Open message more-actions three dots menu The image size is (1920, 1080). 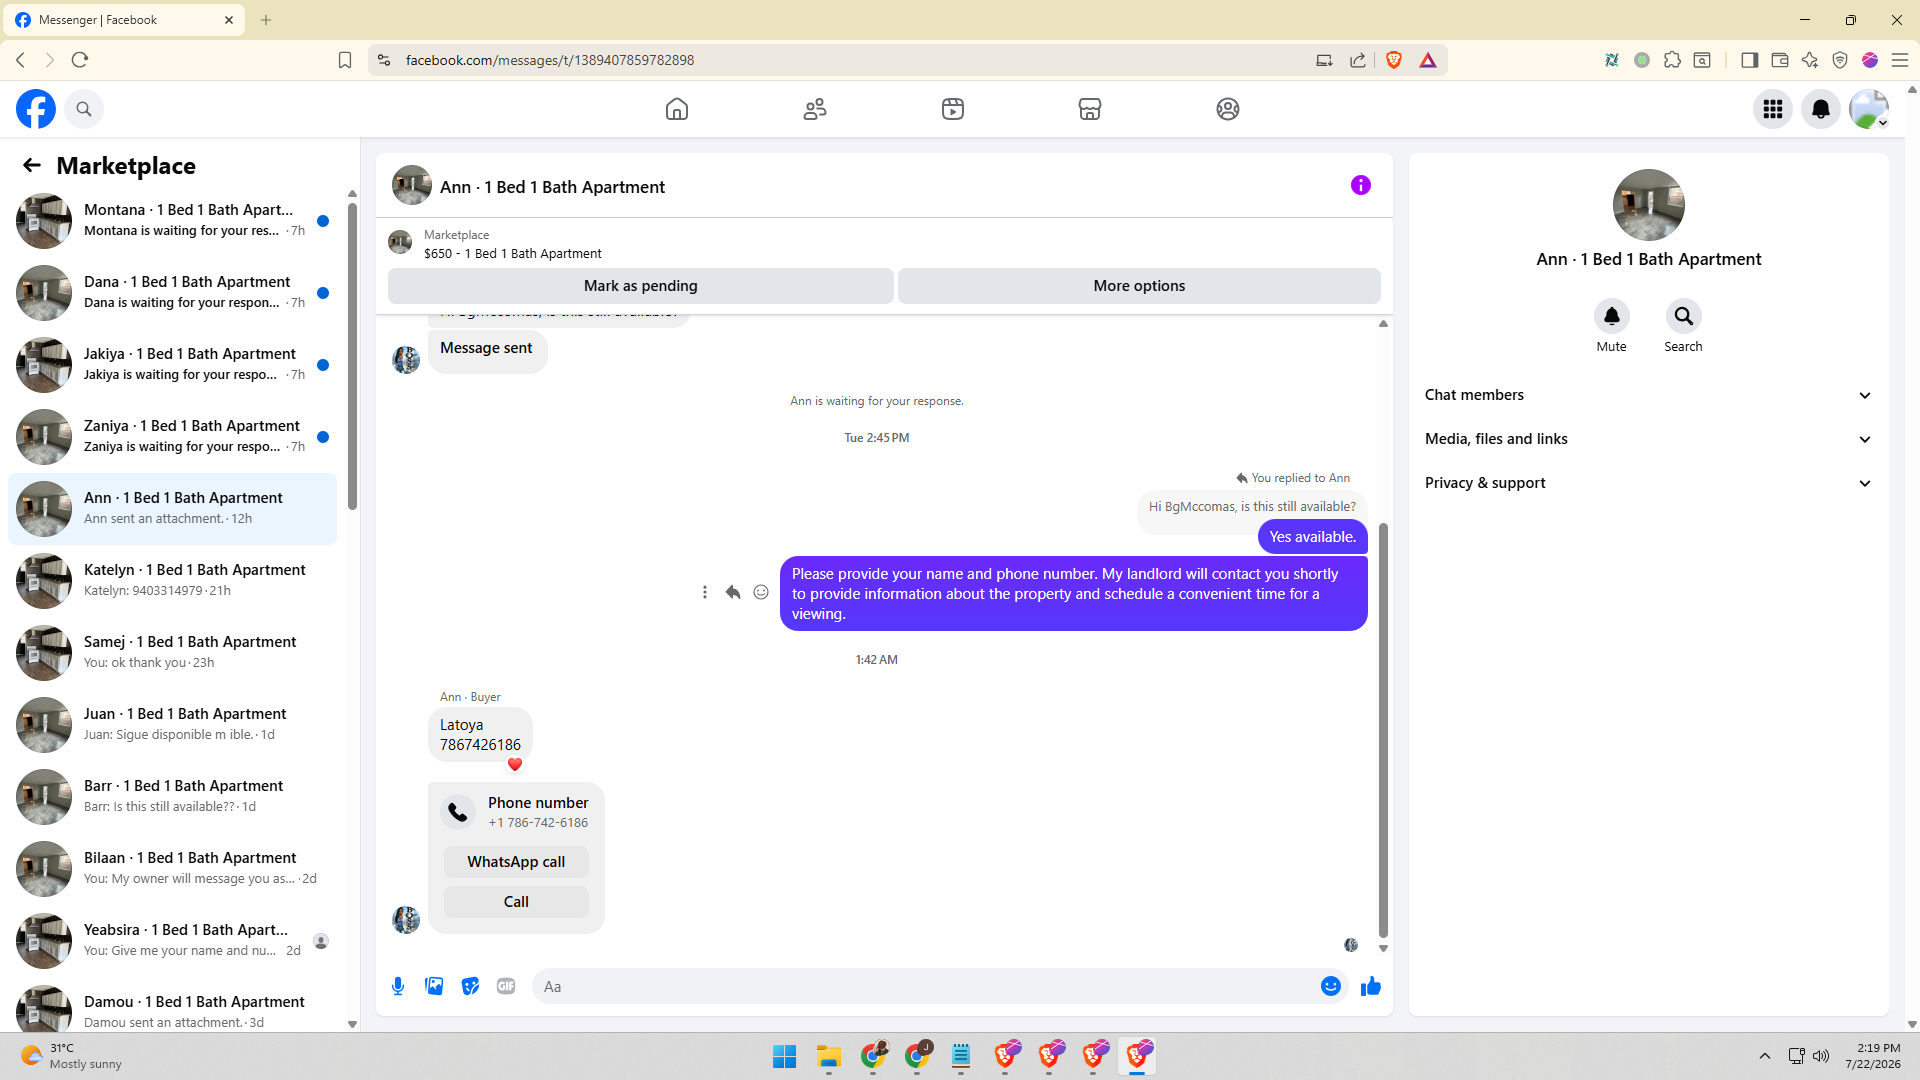click(705, 592)
